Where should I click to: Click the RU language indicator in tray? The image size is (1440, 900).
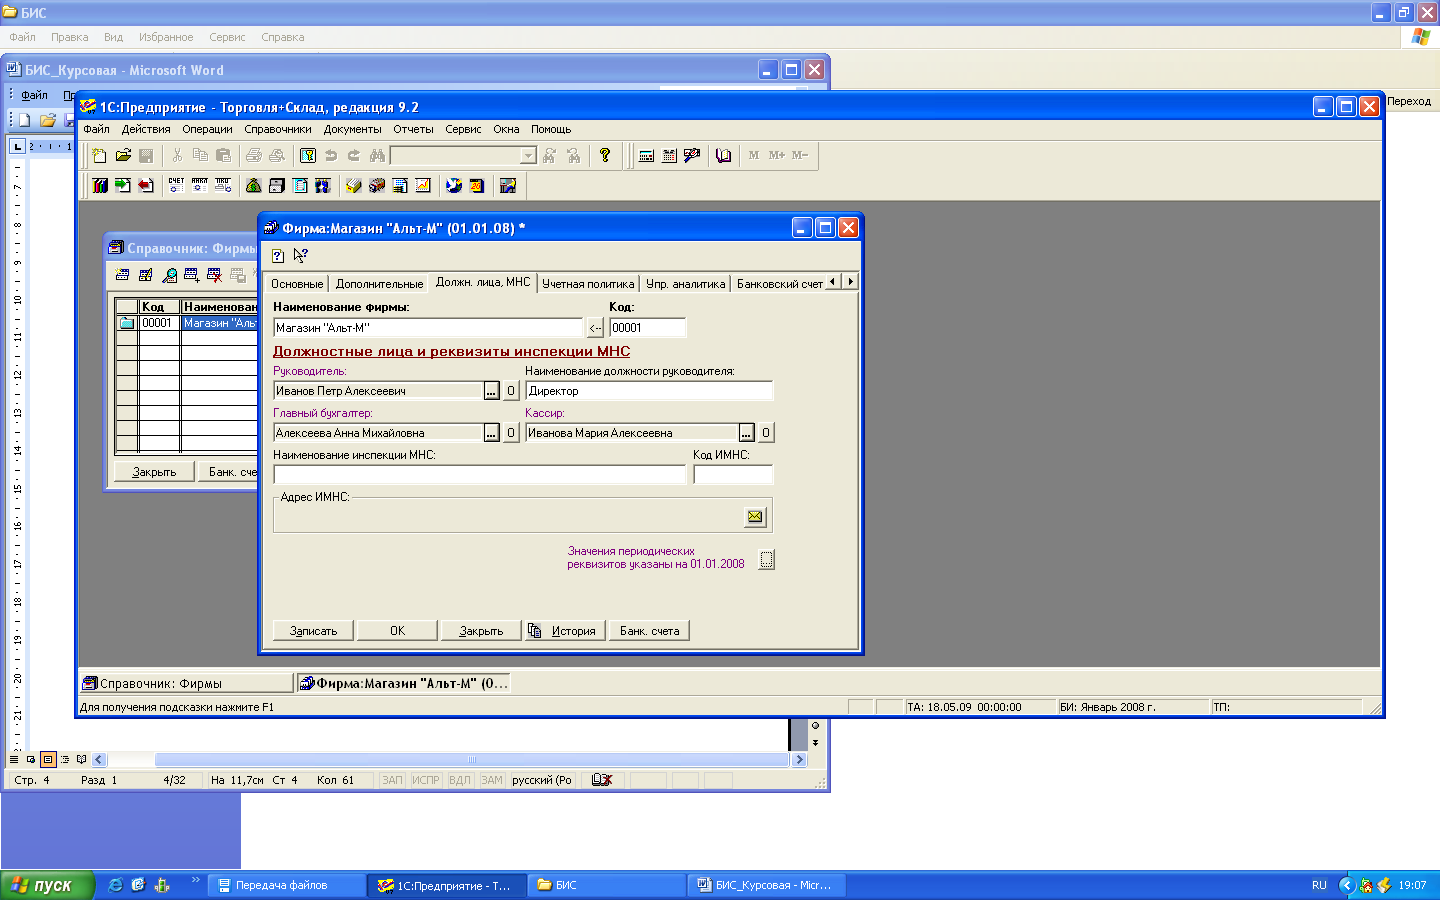click(1319, 885)
